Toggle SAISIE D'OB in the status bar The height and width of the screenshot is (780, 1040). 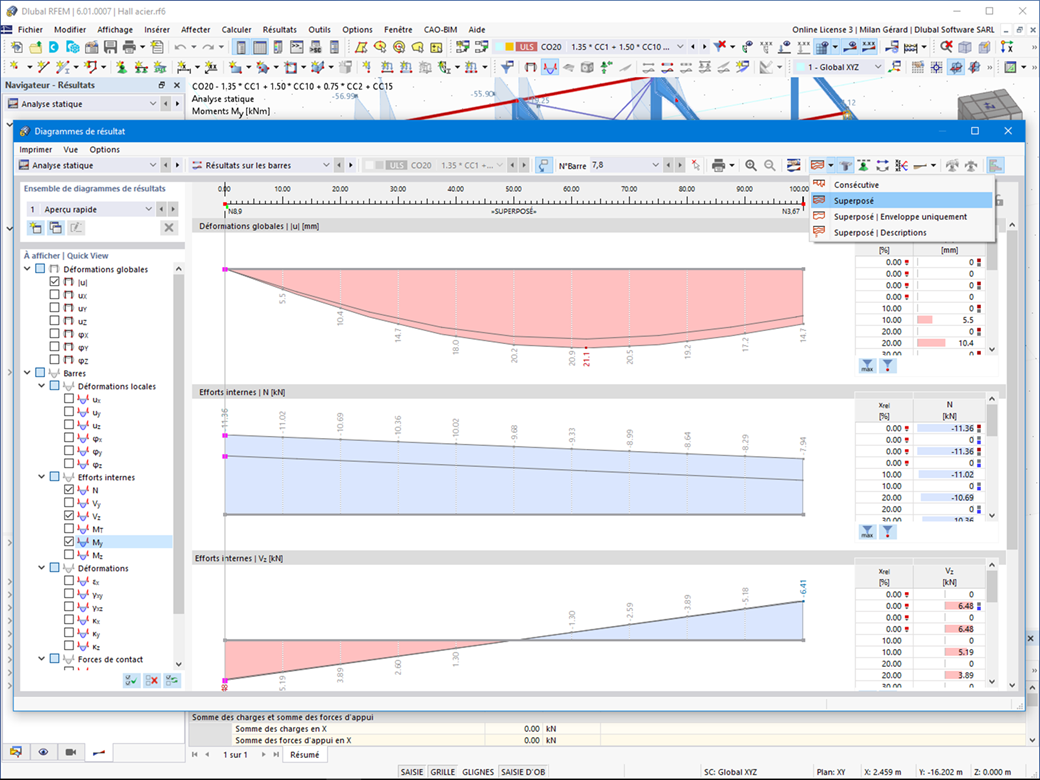tap(523, 772)
